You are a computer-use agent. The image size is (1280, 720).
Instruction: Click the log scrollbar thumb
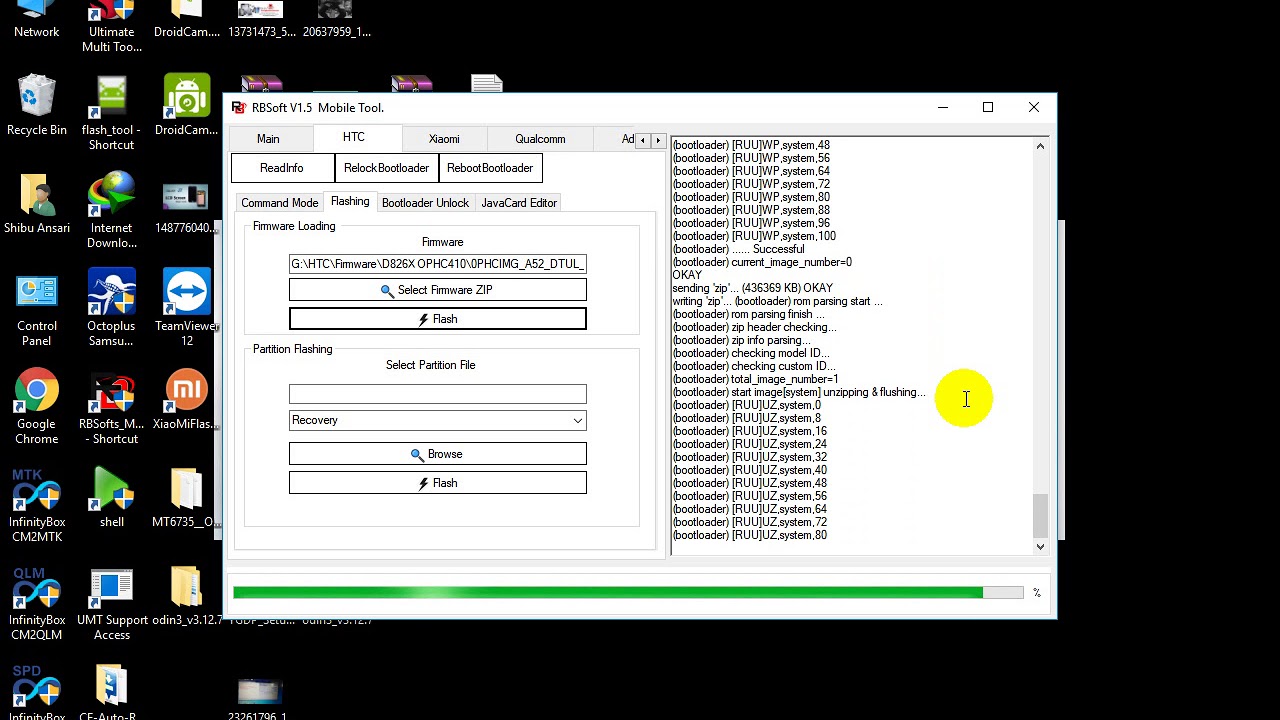1040,515
